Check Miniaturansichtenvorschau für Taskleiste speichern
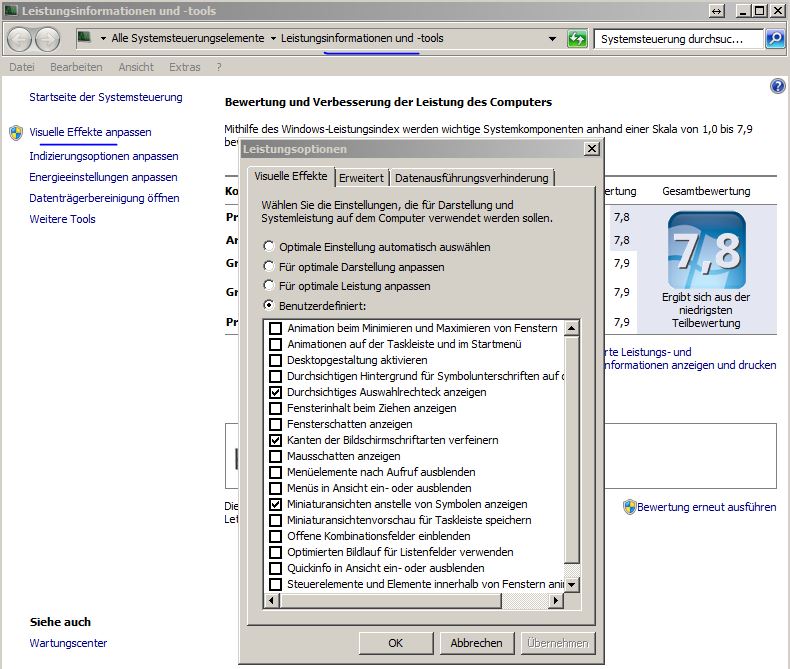The height and width of the screenshot is (669, 790). pos(275,520)
